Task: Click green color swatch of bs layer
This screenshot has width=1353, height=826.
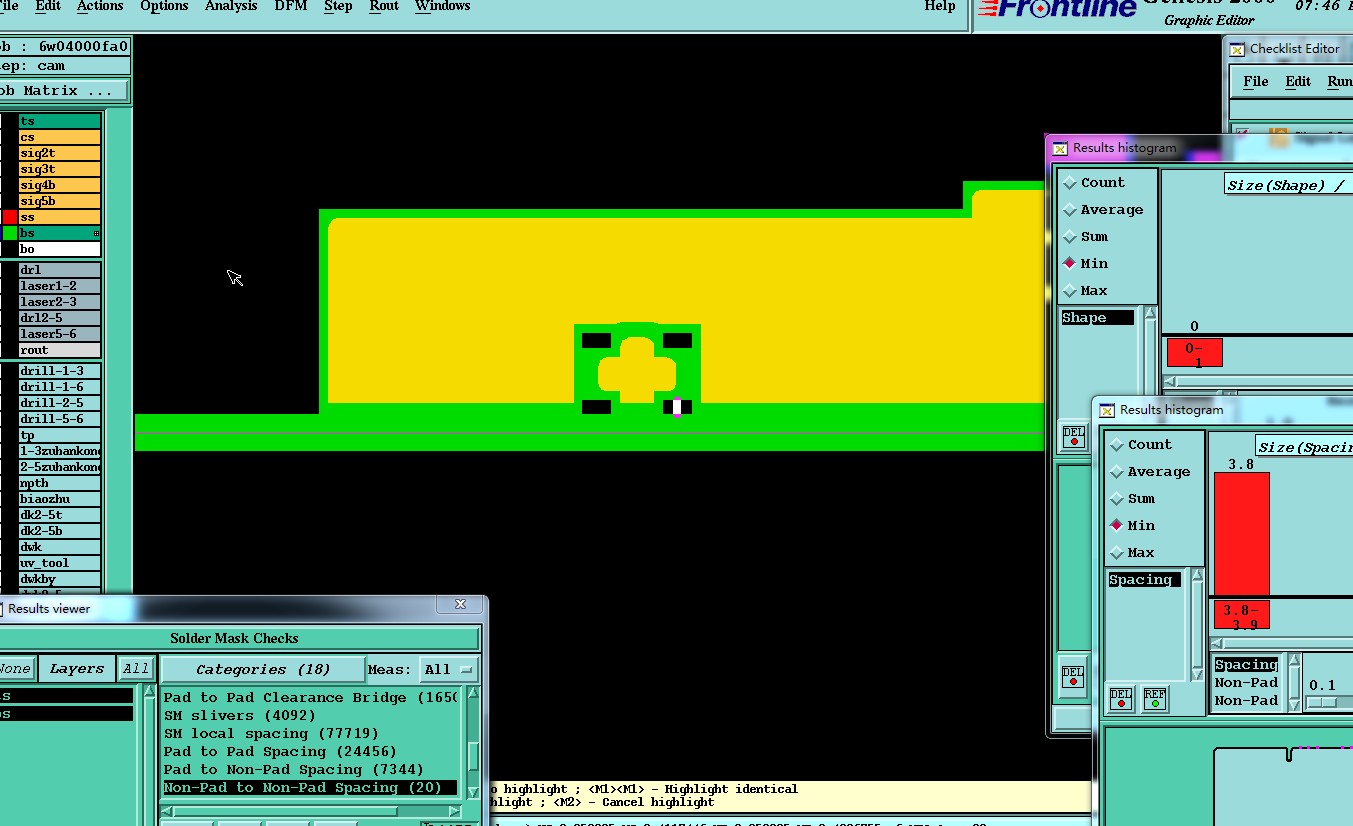Action: click(x=10, y=233)
